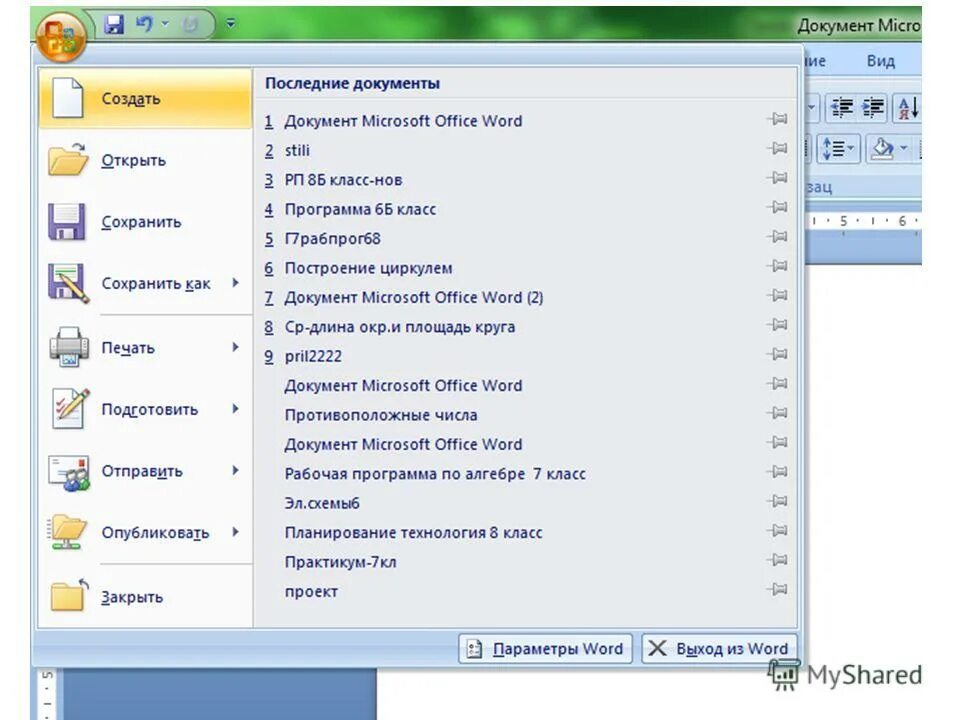The image size is (960, 720).
Task: Open recent document РП 8Б класс-нов
Action: coord(525,179)
